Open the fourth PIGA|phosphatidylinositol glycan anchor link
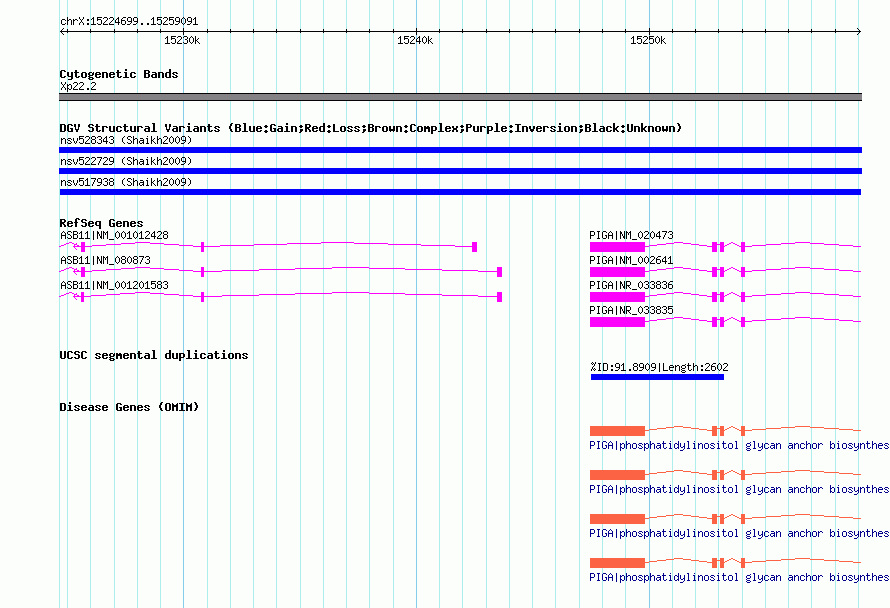890x608 pixels. click(739, 577)
